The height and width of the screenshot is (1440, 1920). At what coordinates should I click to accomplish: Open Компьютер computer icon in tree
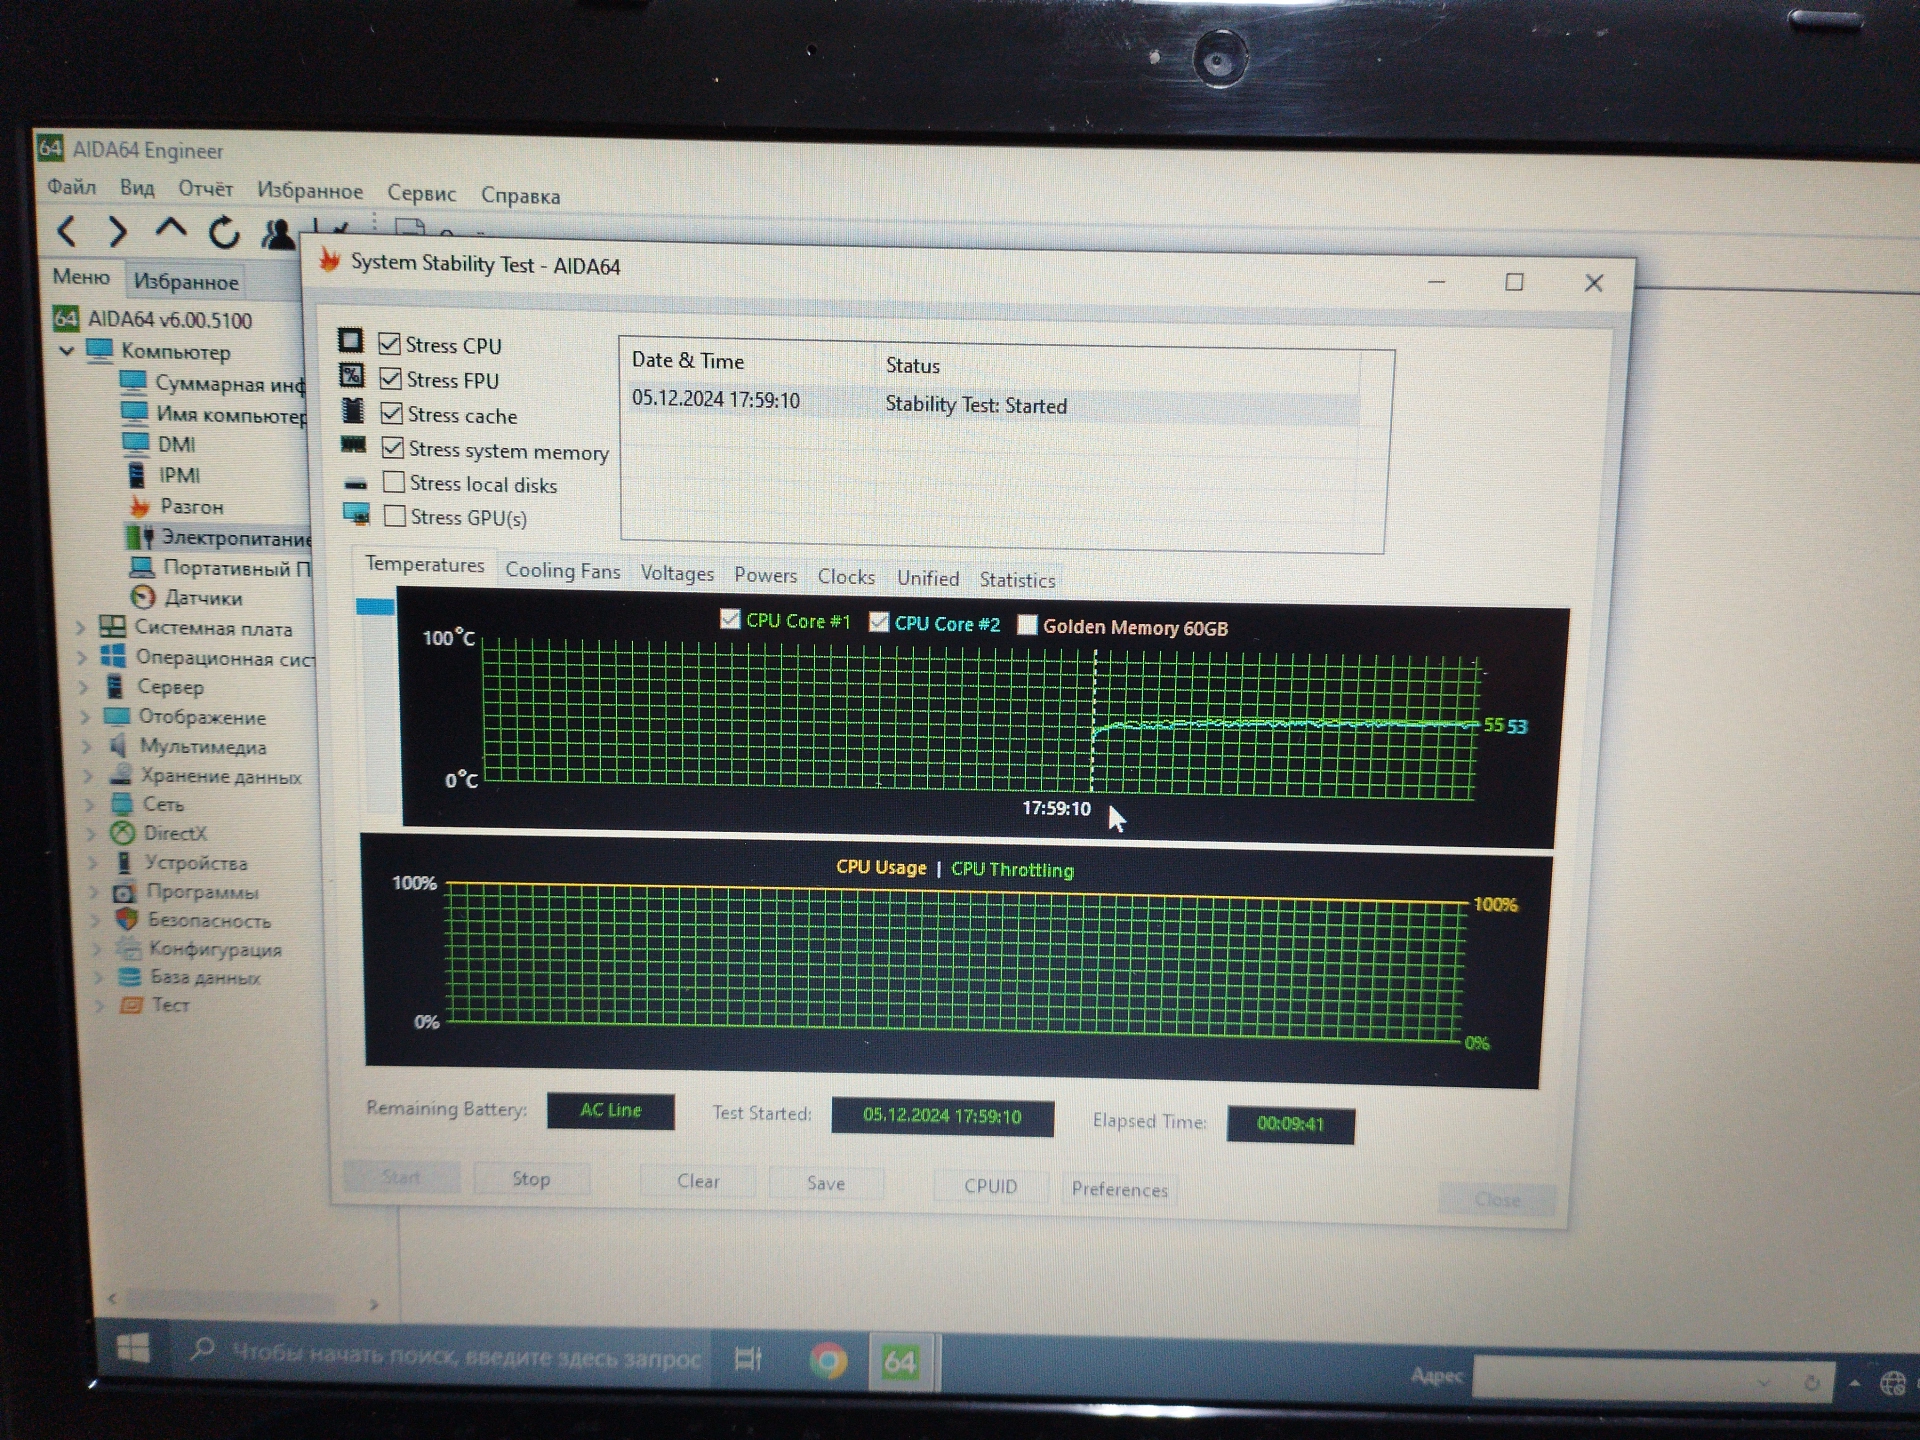tap(99, 350)
